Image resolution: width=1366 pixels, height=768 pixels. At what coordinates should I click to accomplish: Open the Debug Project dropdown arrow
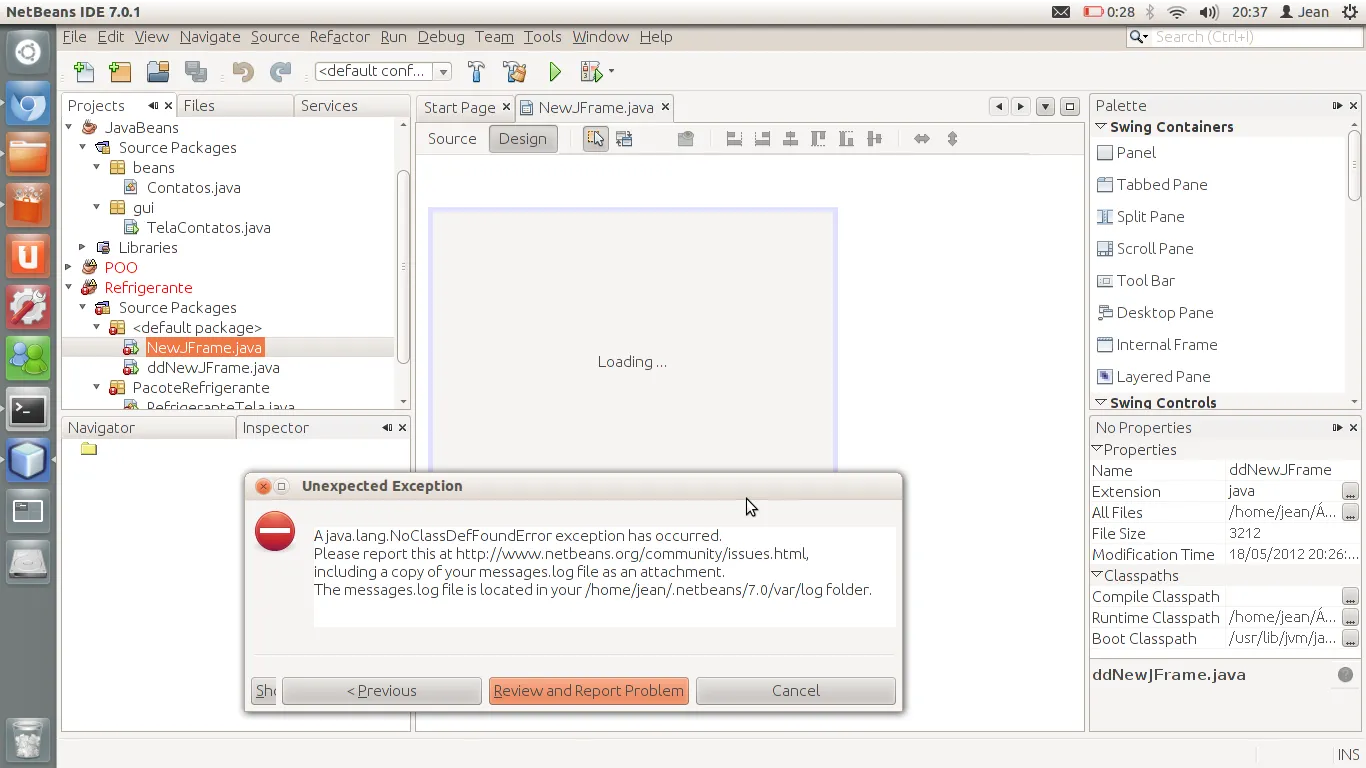click(x=611, y=72)
